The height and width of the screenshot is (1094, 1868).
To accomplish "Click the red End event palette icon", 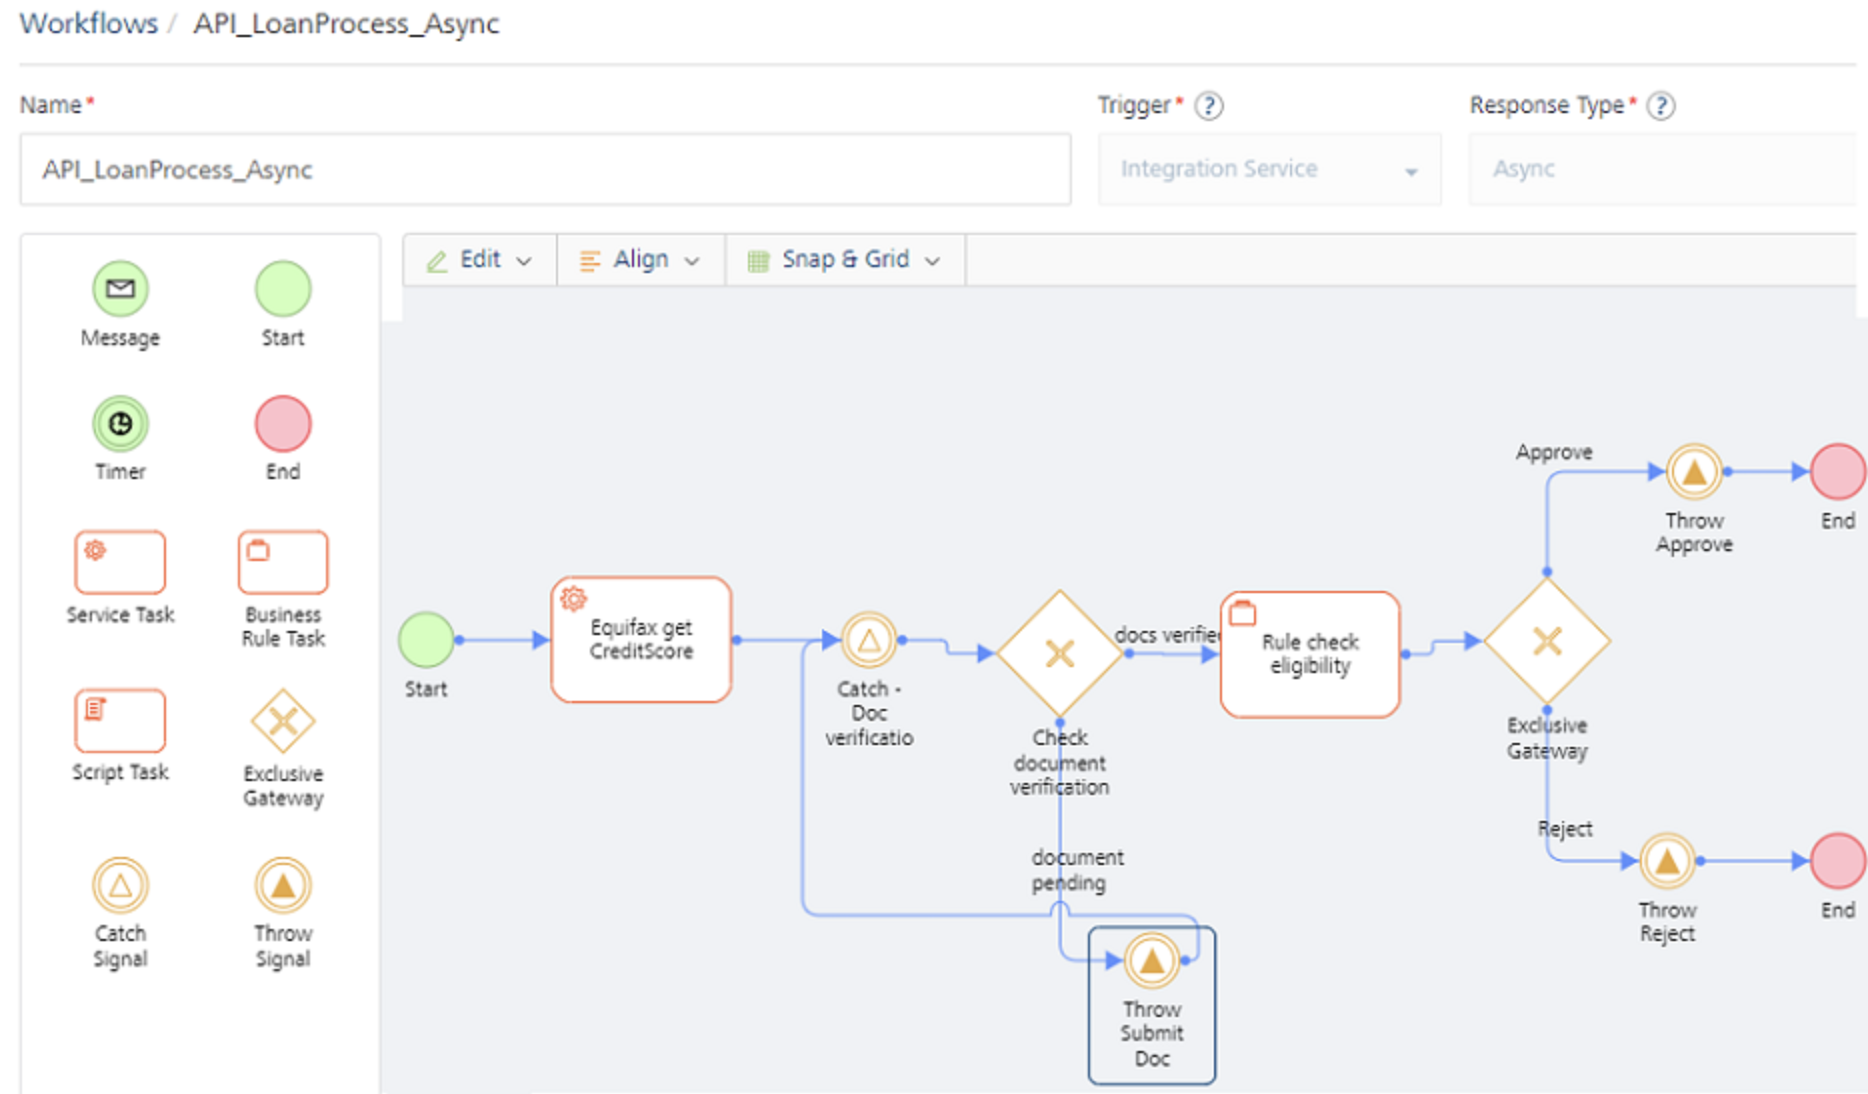I will (x=283, y=424).
